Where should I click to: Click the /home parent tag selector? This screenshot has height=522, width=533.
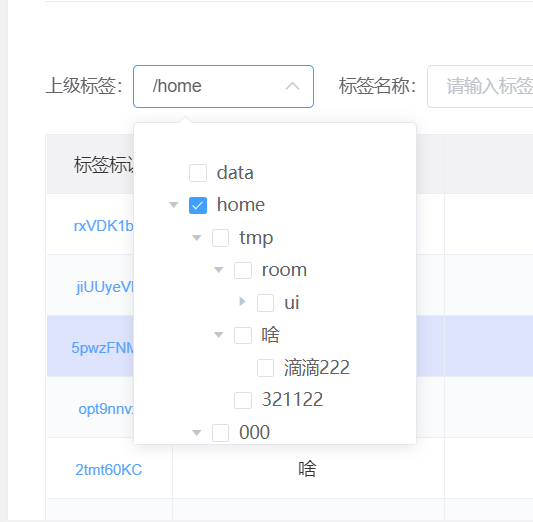pyautogui.click(x=223, y=86)
